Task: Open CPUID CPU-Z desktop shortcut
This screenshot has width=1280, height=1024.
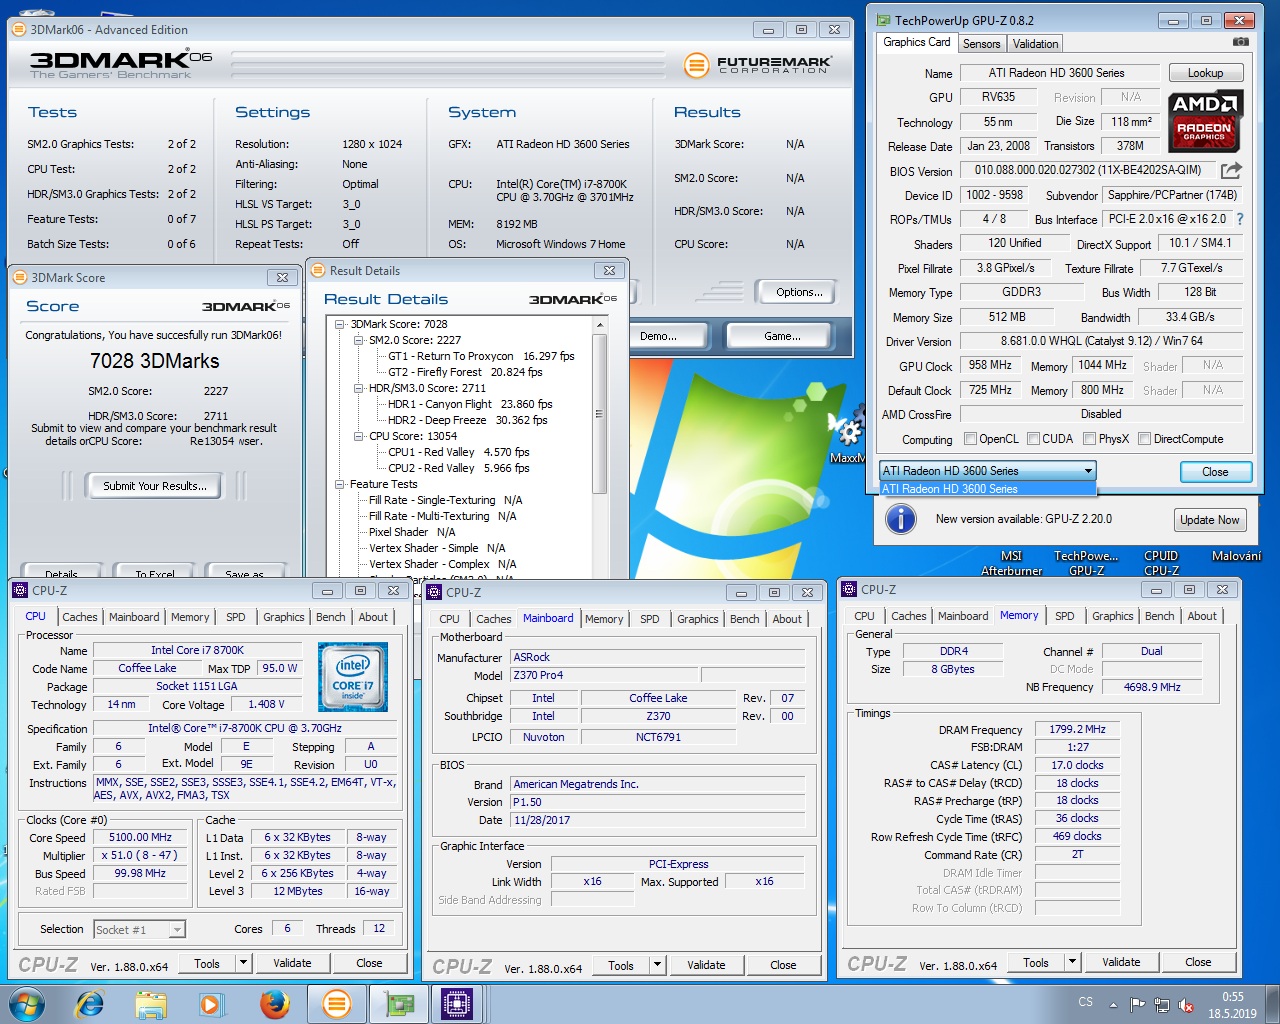Action: [x=1161, y=563]
